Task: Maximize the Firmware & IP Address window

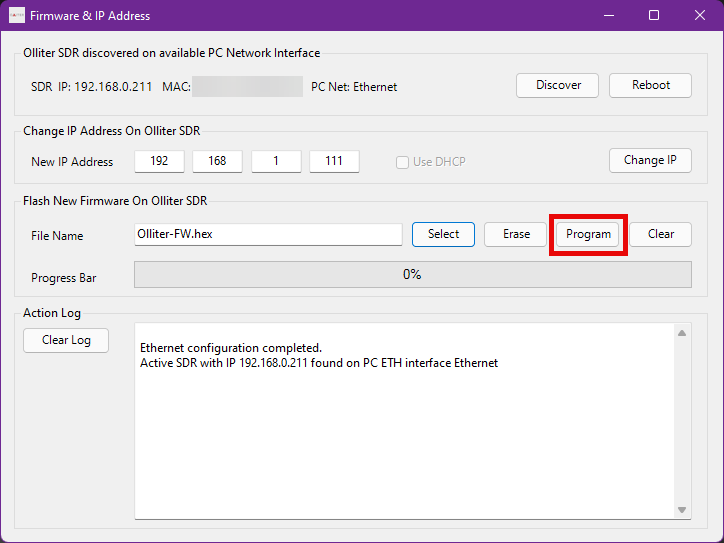Action: coord(653,16)
